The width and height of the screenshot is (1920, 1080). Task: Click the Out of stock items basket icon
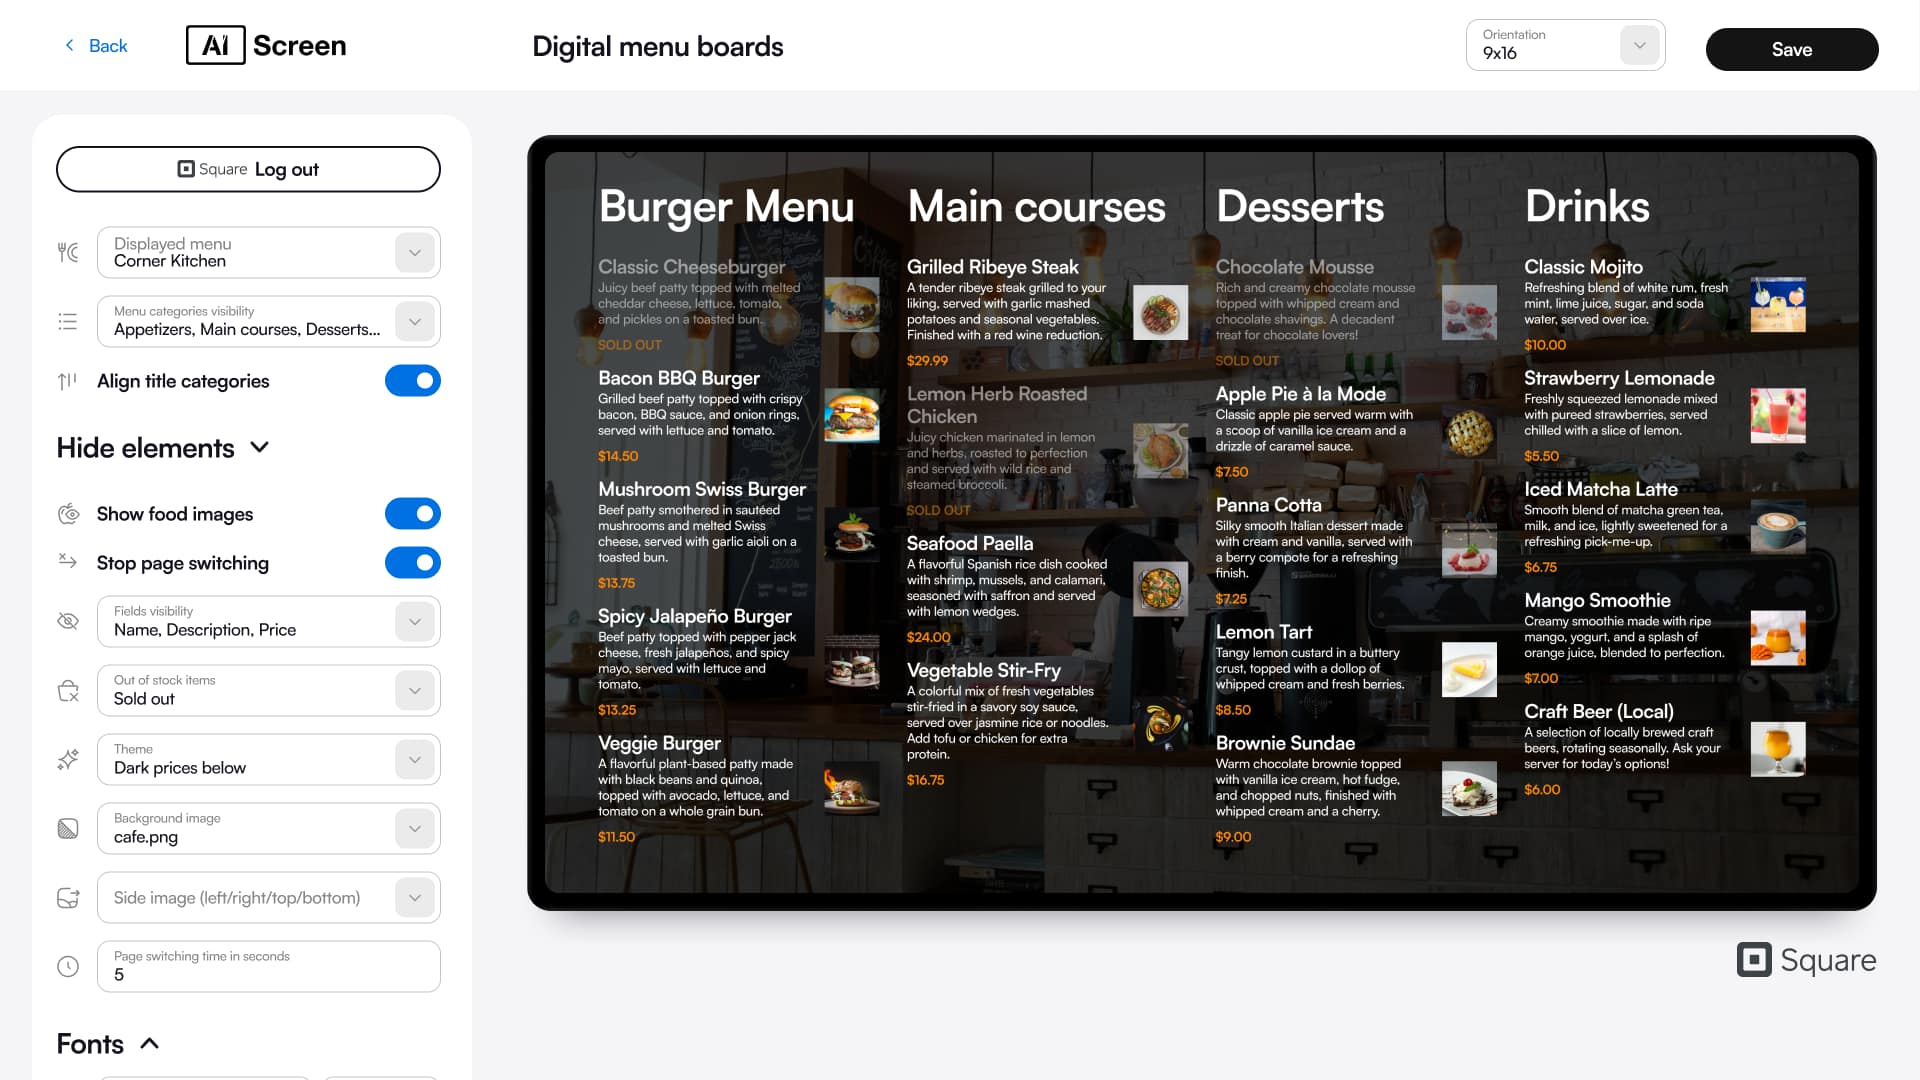[68, 690]
